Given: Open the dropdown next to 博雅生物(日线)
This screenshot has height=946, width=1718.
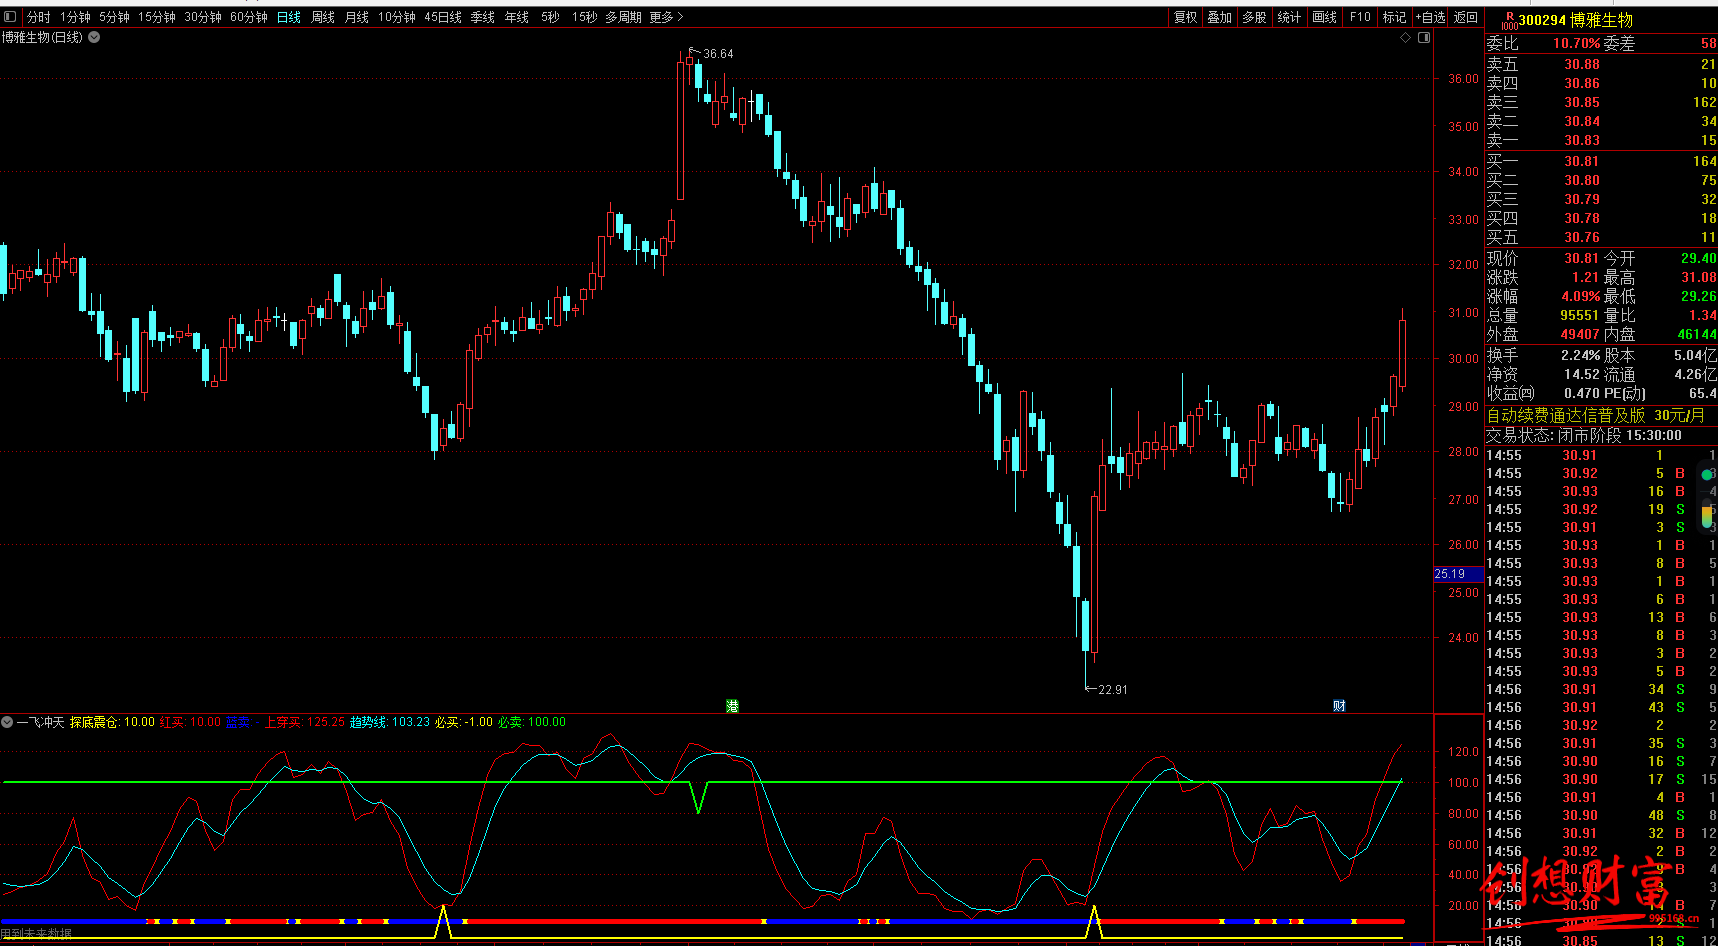Looking at the screenshot, I should [94, 37].
